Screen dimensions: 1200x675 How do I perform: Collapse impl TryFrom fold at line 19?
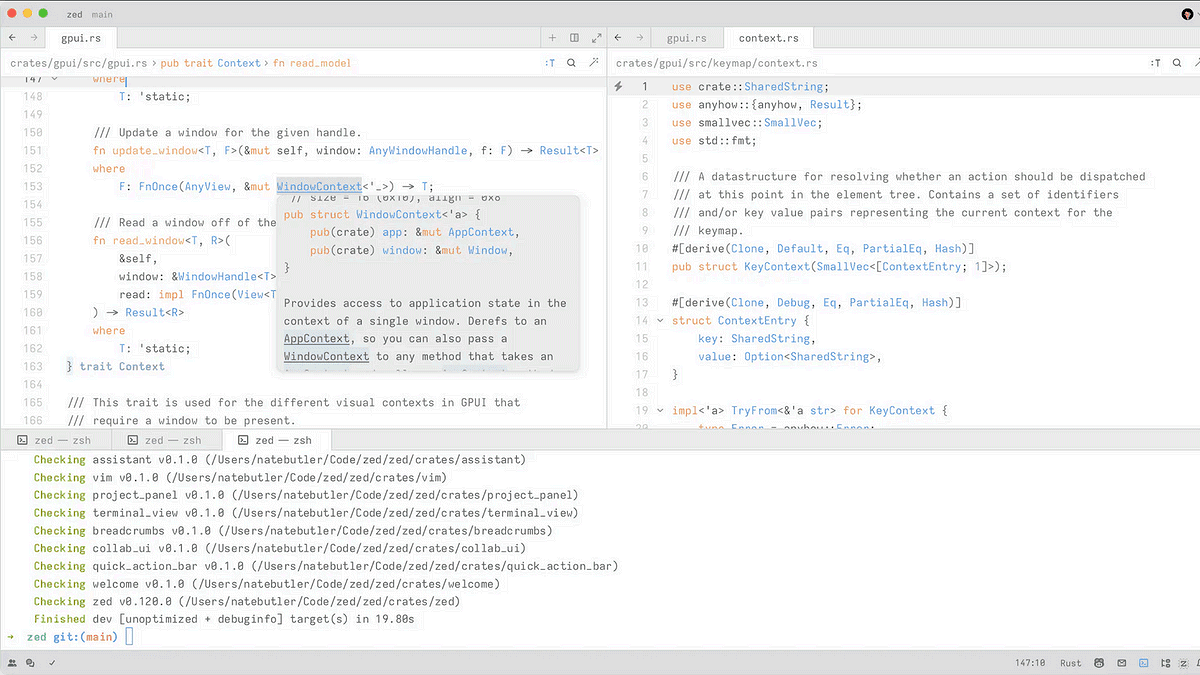(x=659, y=411)
